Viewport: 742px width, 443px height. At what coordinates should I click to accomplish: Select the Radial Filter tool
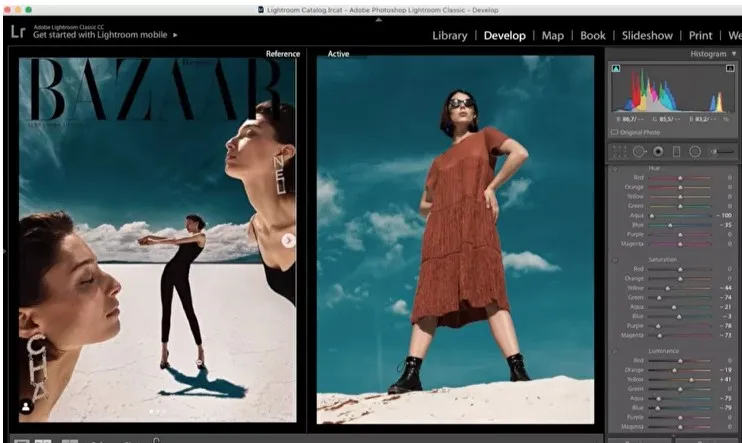(695, 151)
